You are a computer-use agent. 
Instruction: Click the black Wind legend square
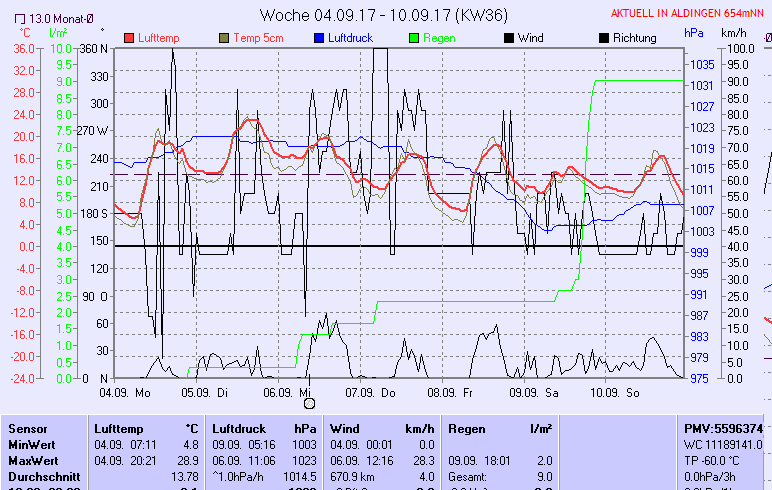coord(509,38)
